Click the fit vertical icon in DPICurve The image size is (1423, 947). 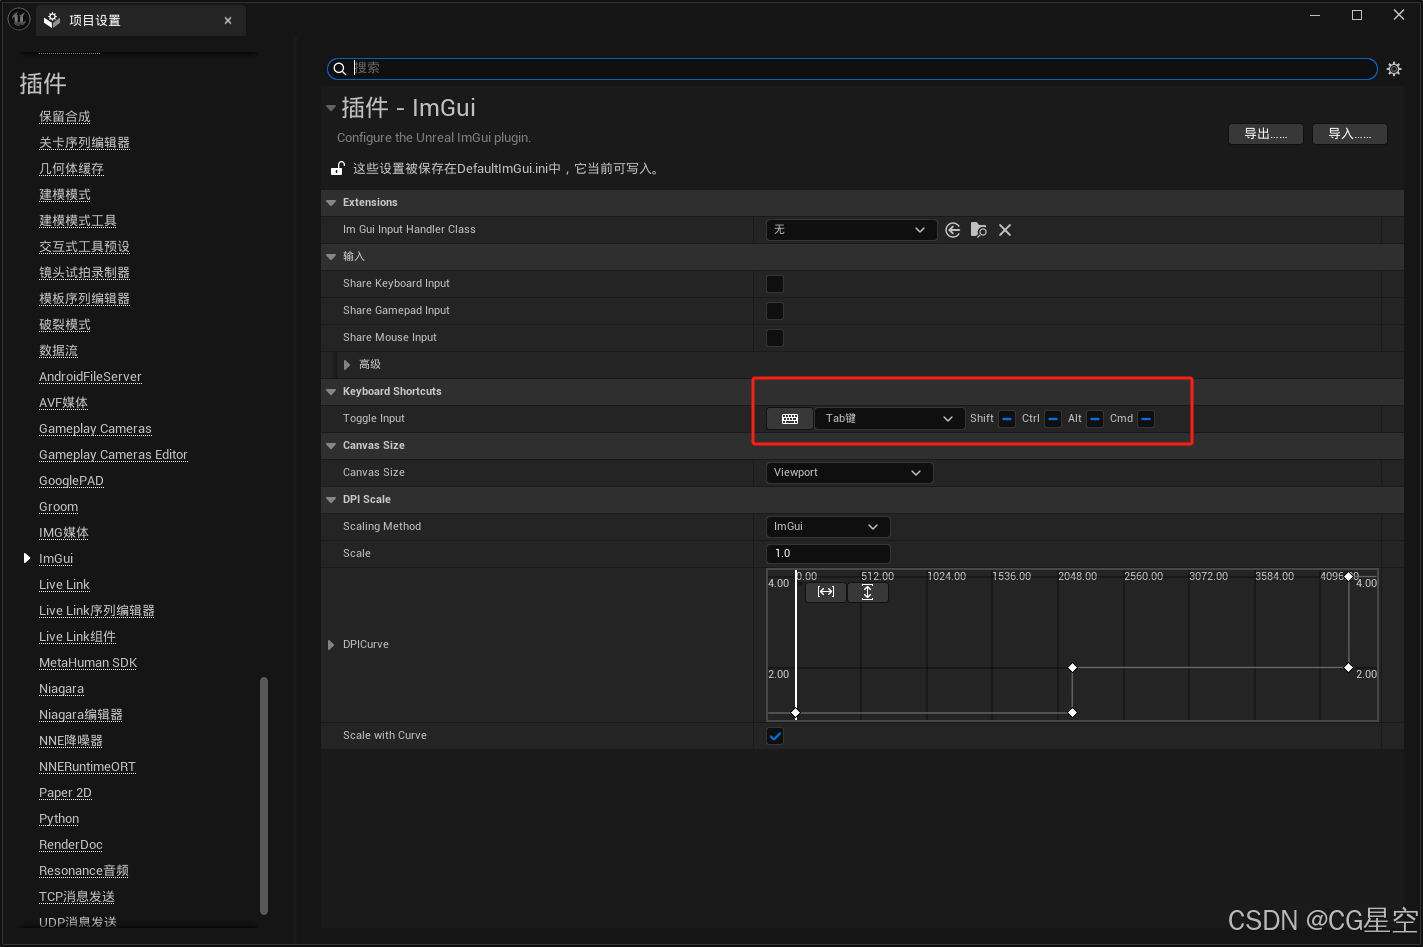click(x=867, y=592)
